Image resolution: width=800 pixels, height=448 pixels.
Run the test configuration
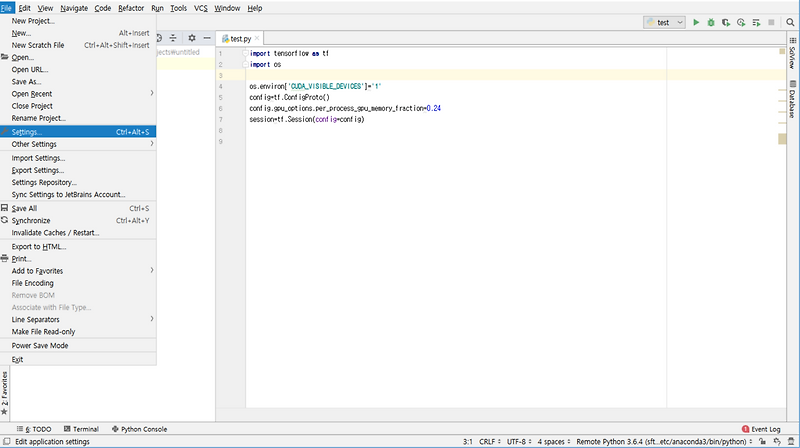[x=696, y=22]
